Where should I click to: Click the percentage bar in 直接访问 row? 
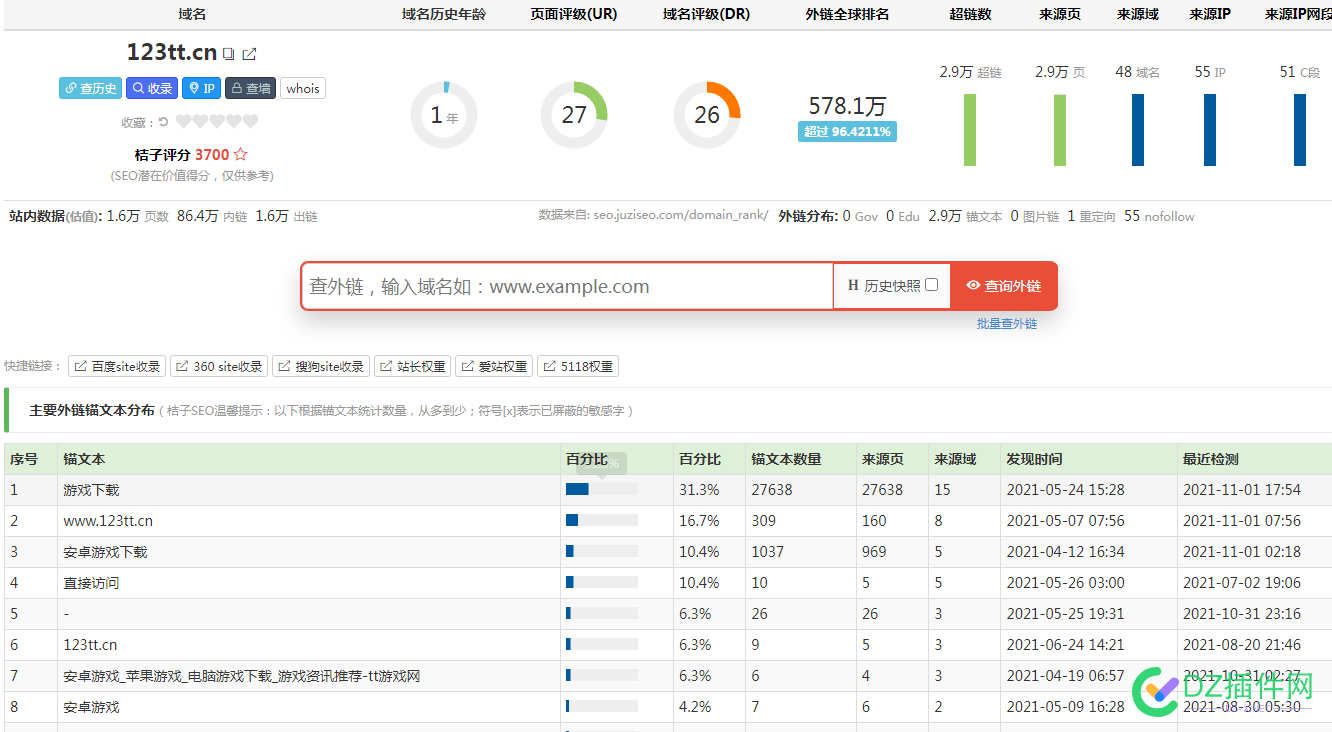601,582
